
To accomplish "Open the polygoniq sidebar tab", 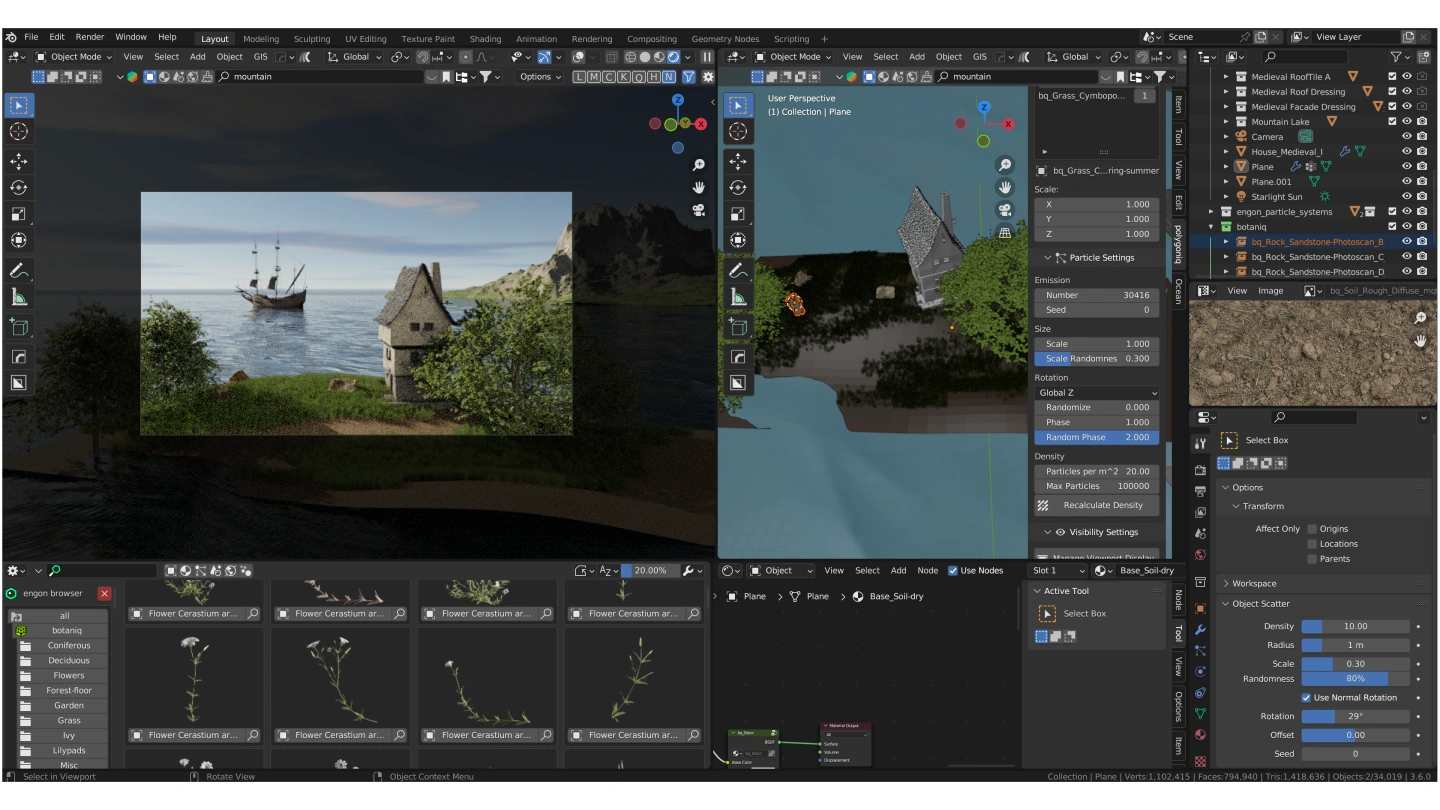I will 1178,245.
